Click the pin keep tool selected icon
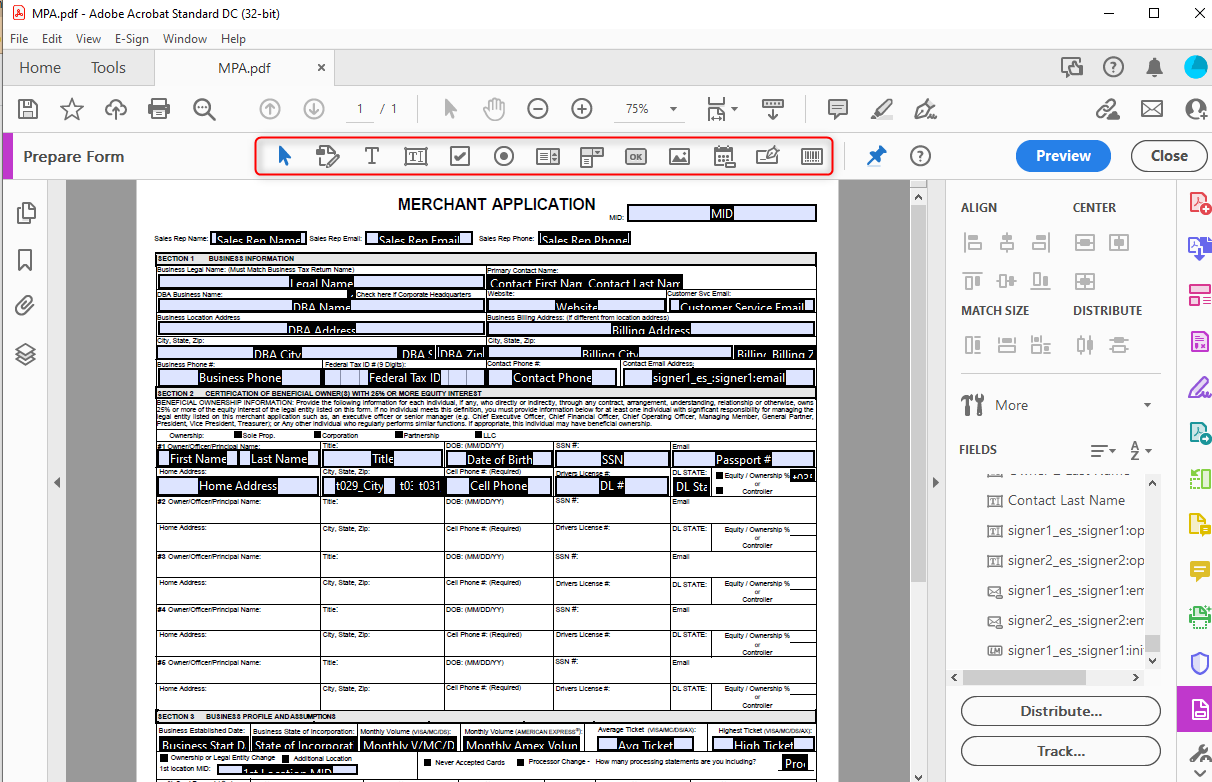The image size is (1212, 782). click(x=876, y=156)
